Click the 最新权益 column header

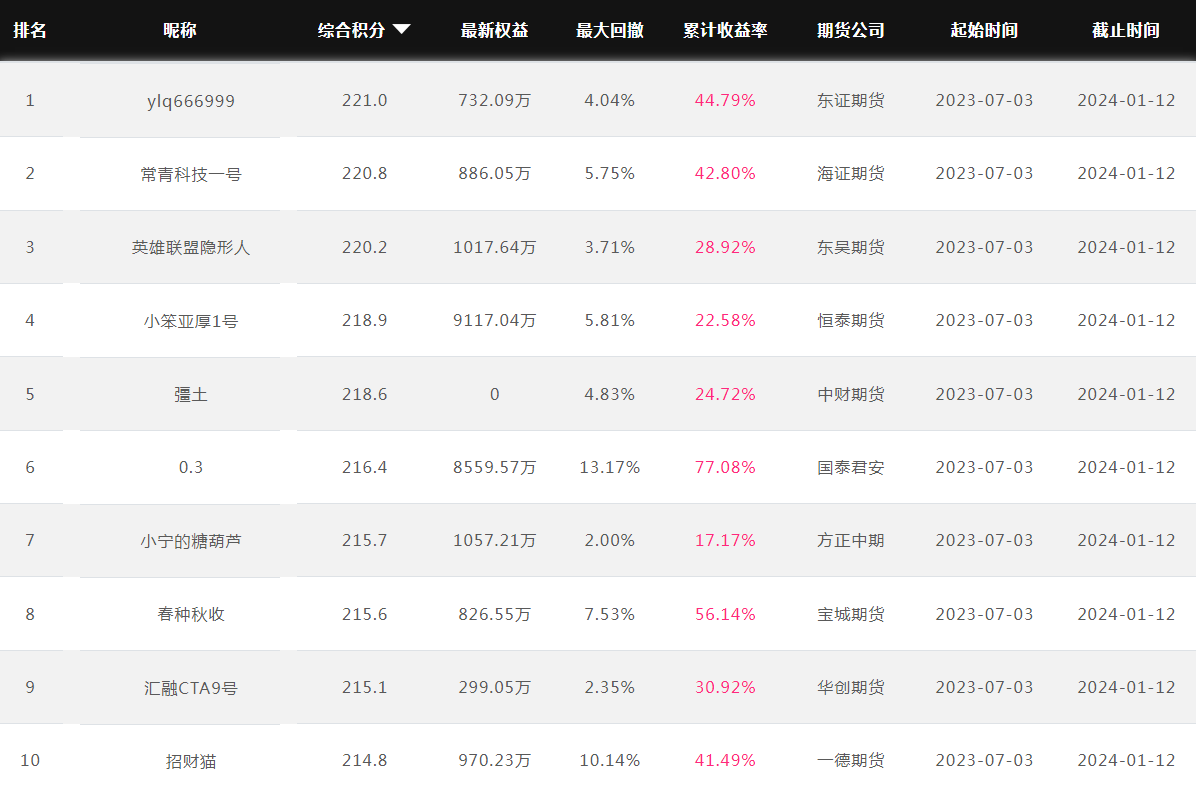tap(494, 31)
